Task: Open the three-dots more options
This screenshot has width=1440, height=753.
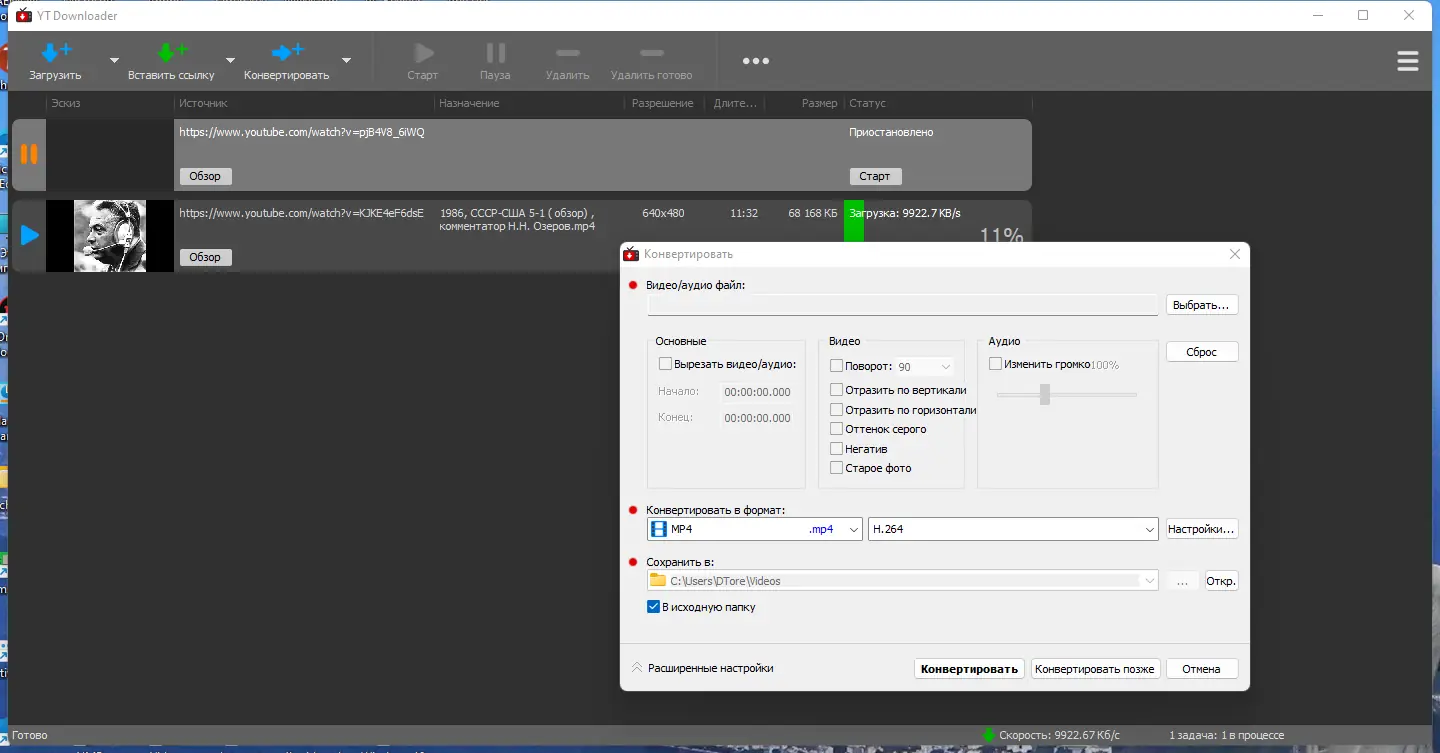Action: pos(756,61)
